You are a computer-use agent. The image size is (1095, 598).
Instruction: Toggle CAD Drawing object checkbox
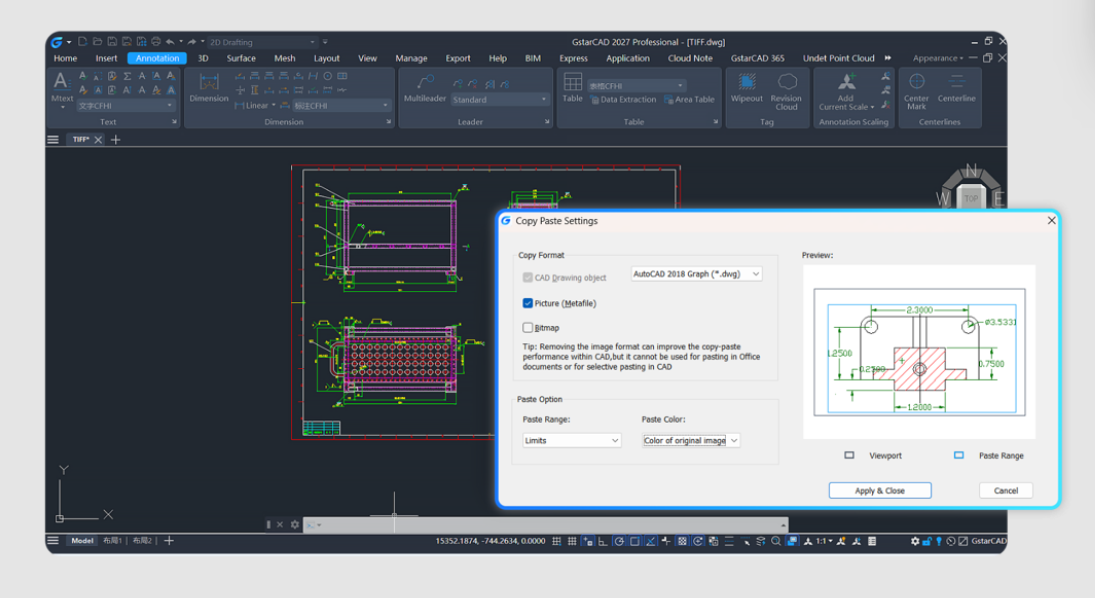[527, 277]
